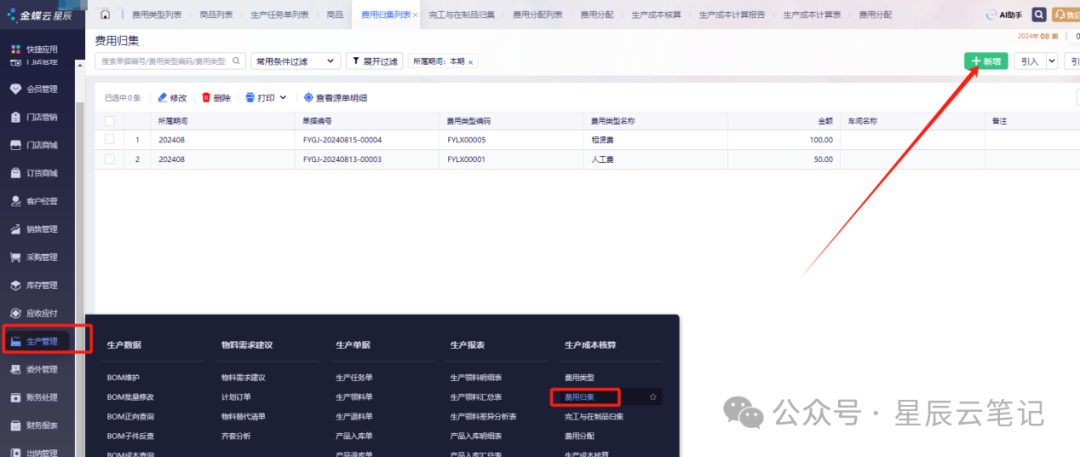Open 生产任务单 in the menu
The width and height of the screenshot is (1080, 457).
click(354, 378)
